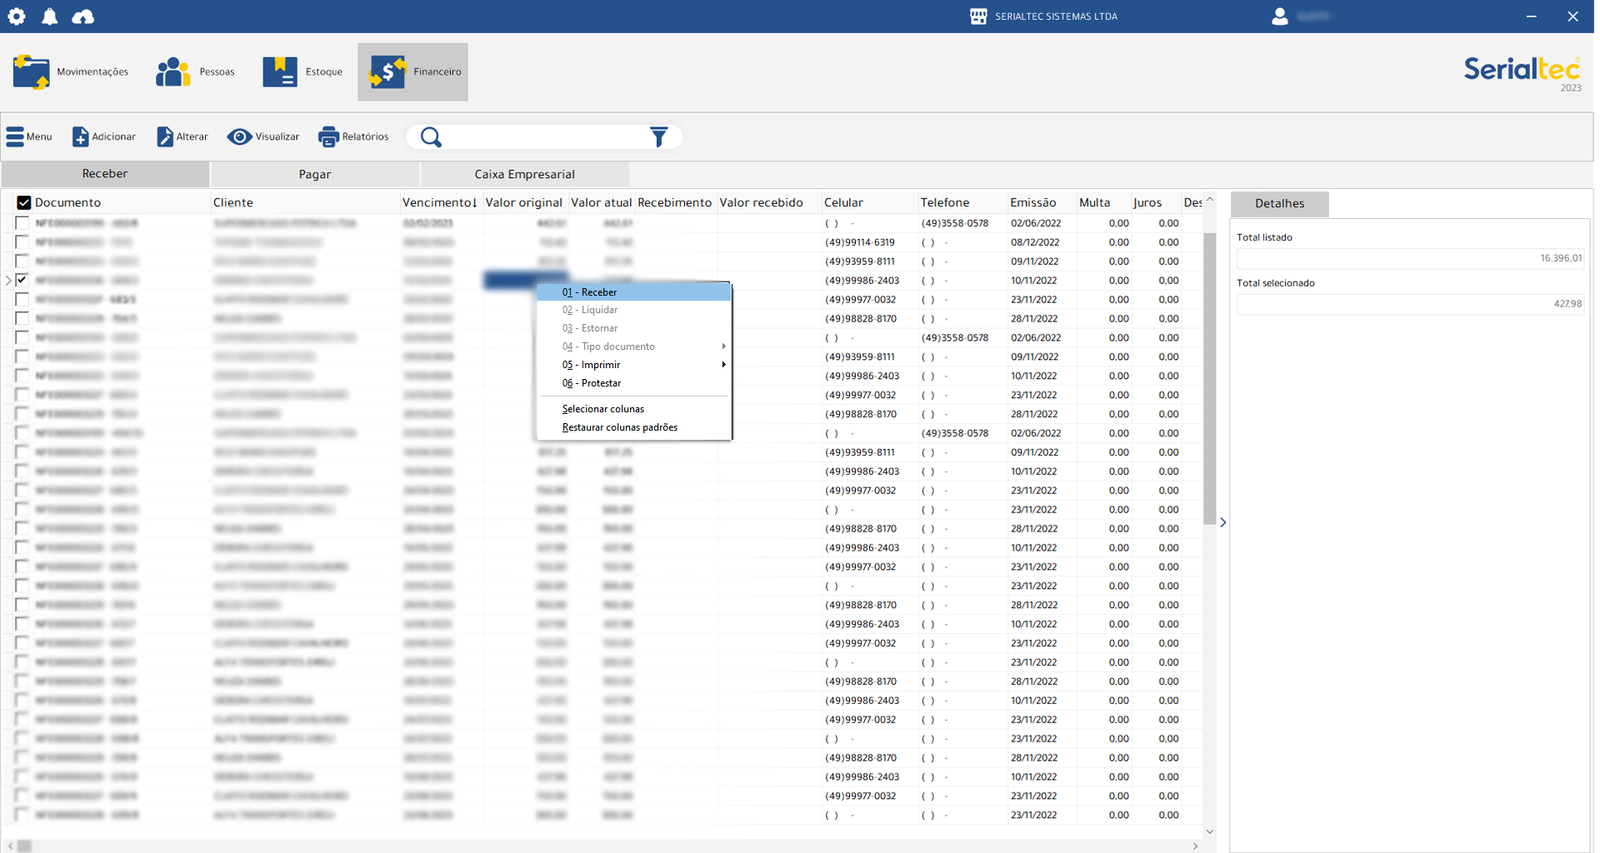The height and width of the screenshot is (853, 1600).
Task: Open the hamburger Menu
Action: 29,137
